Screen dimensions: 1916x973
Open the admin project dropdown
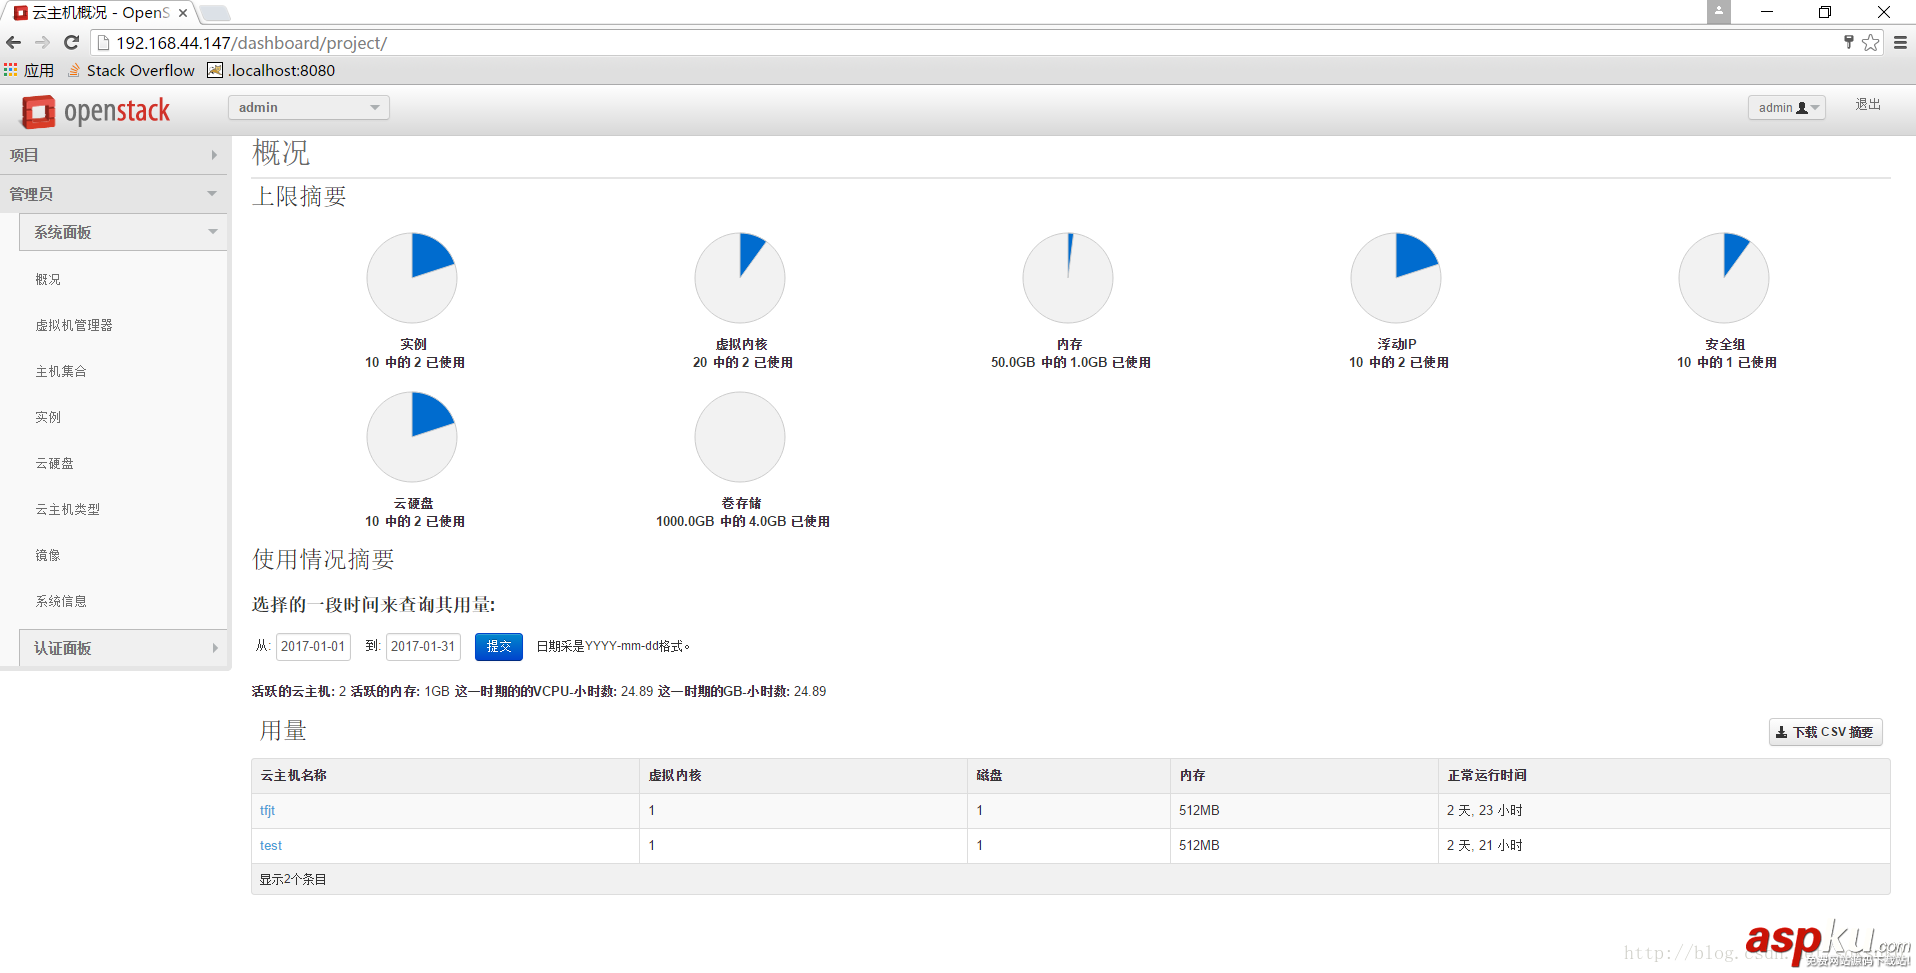[309, 107]
